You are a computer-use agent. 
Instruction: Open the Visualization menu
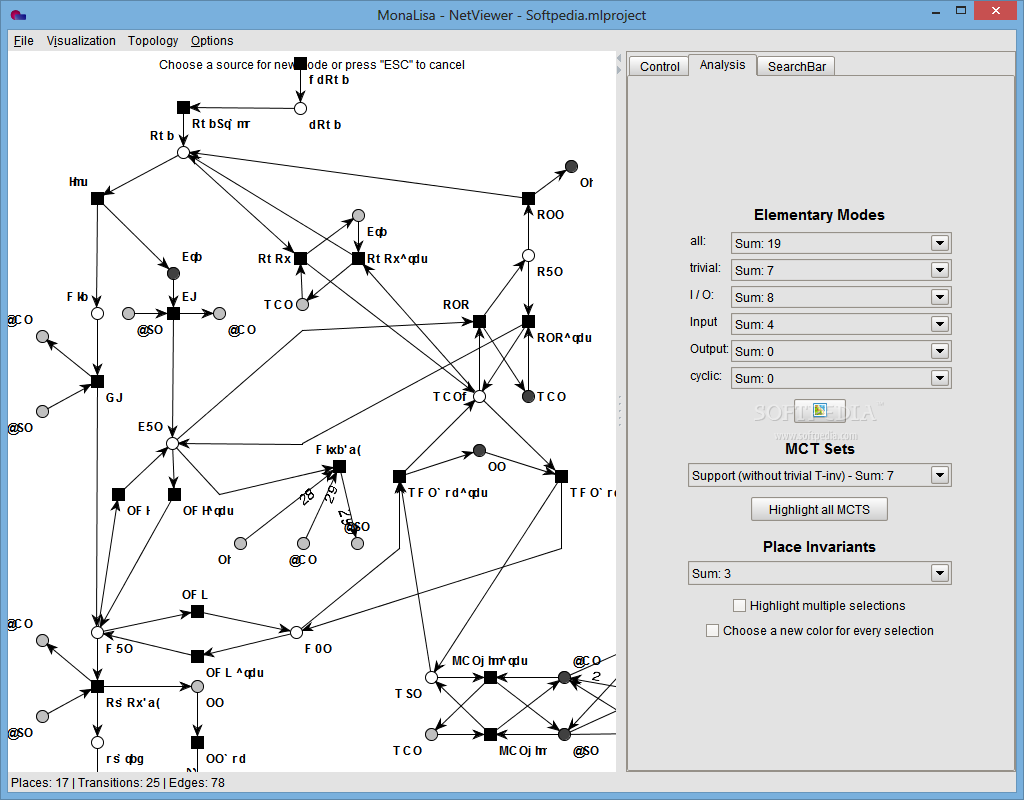pos(81,40)
